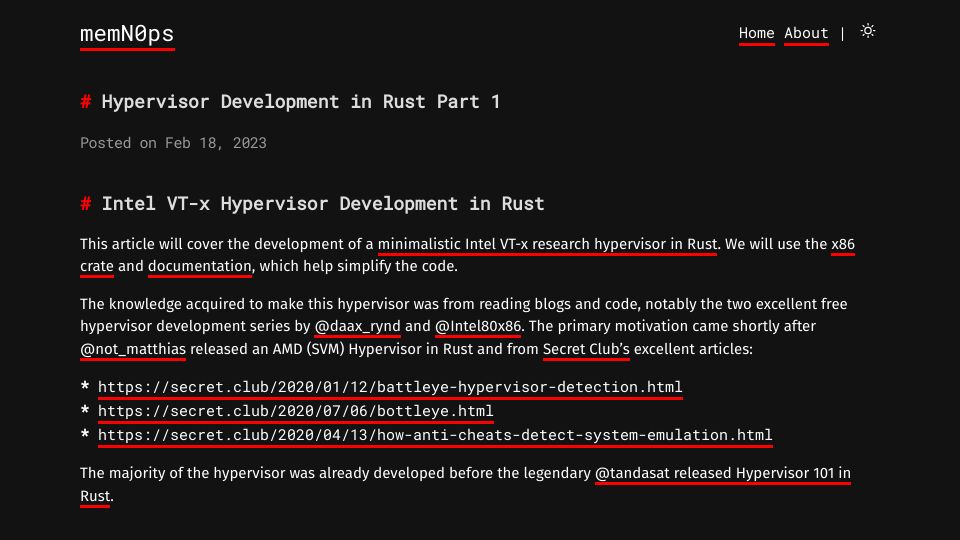
Task: Open the how-anti-cheats-detect-system-emulation URL
Action: coord(435,435)
